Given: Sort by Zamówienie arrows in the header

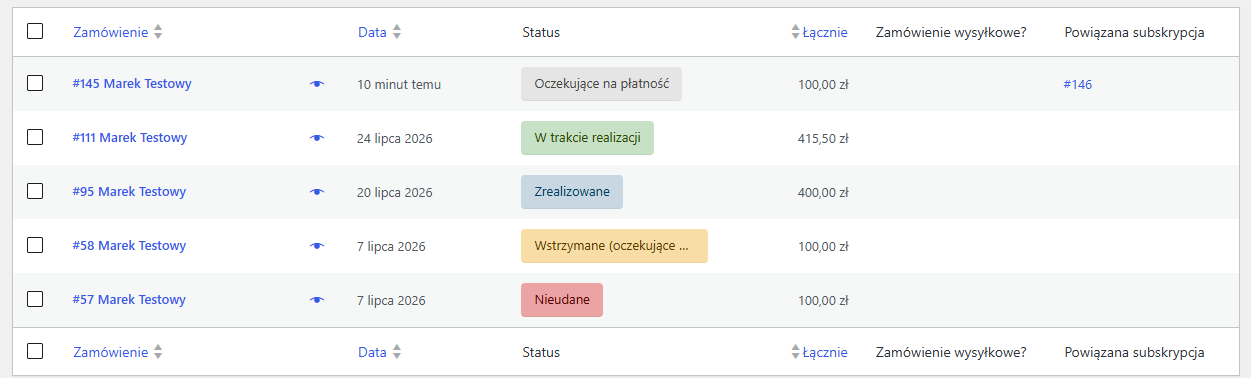Looking at the screenshot, I should click(x=158, y=32).
